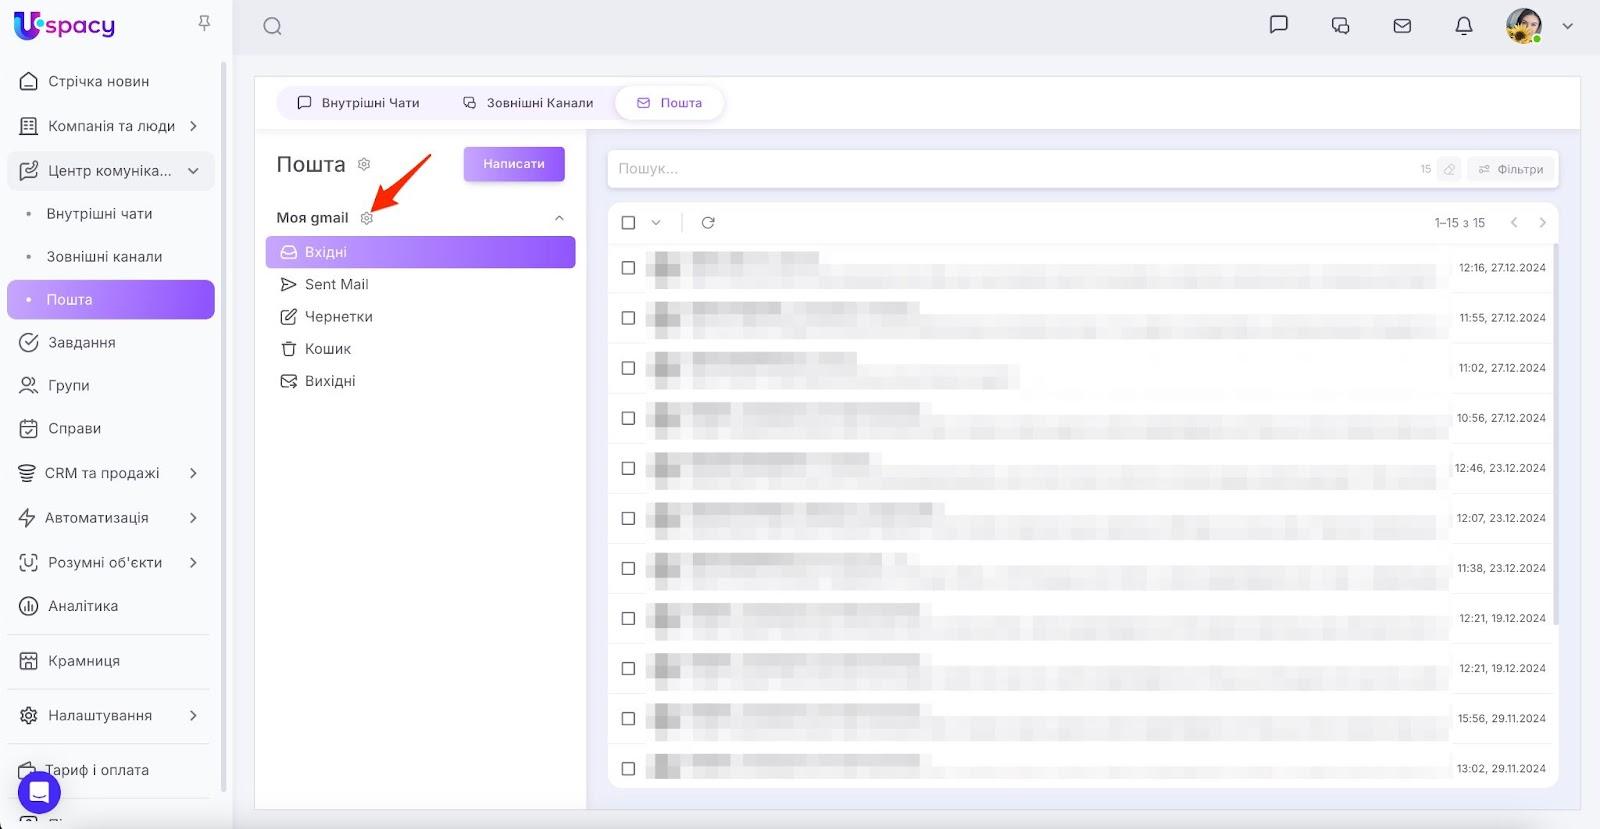Viewport: 1600px width, 829px height.
Task: Select the email from 11:55, 27.12.2024
Action: (628, 318)
